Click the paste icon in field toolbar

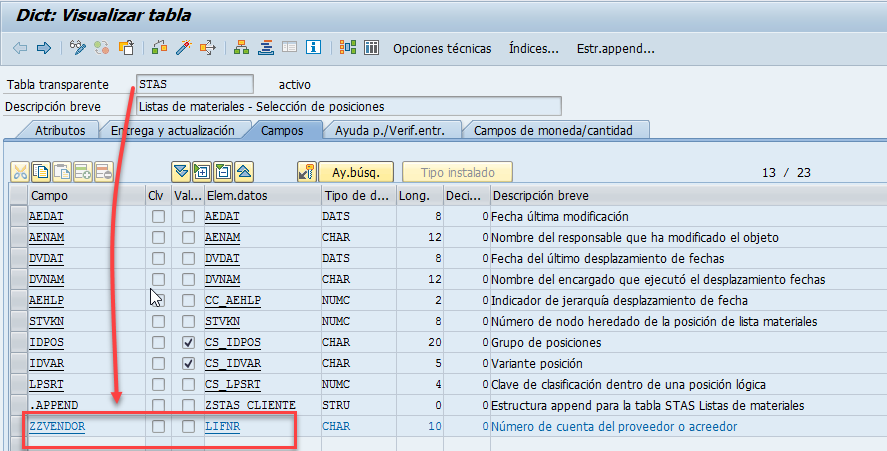pyautogui.click(x=62, y=172)
